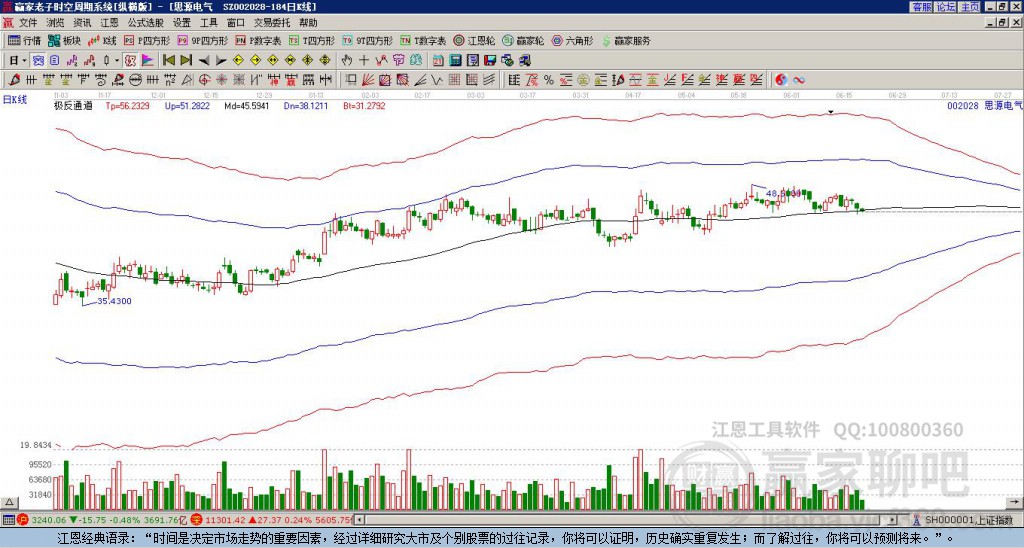This screenshot has width=1024, height=548.
Task: Click the 48.5000 price annotation
Action: 783,193
